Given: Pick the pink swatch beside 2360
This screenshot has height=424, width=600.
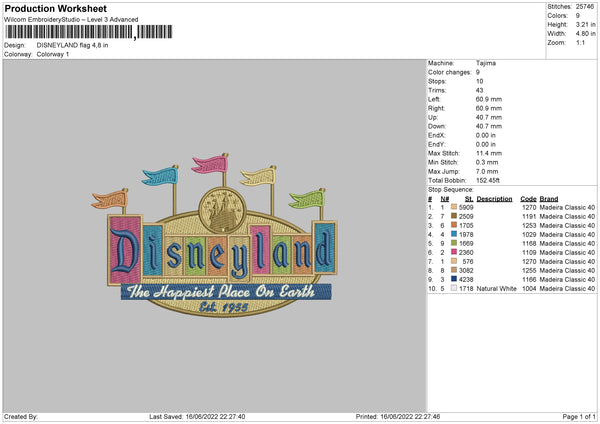Looking at the screenshot, I should (x=454, y=252).
